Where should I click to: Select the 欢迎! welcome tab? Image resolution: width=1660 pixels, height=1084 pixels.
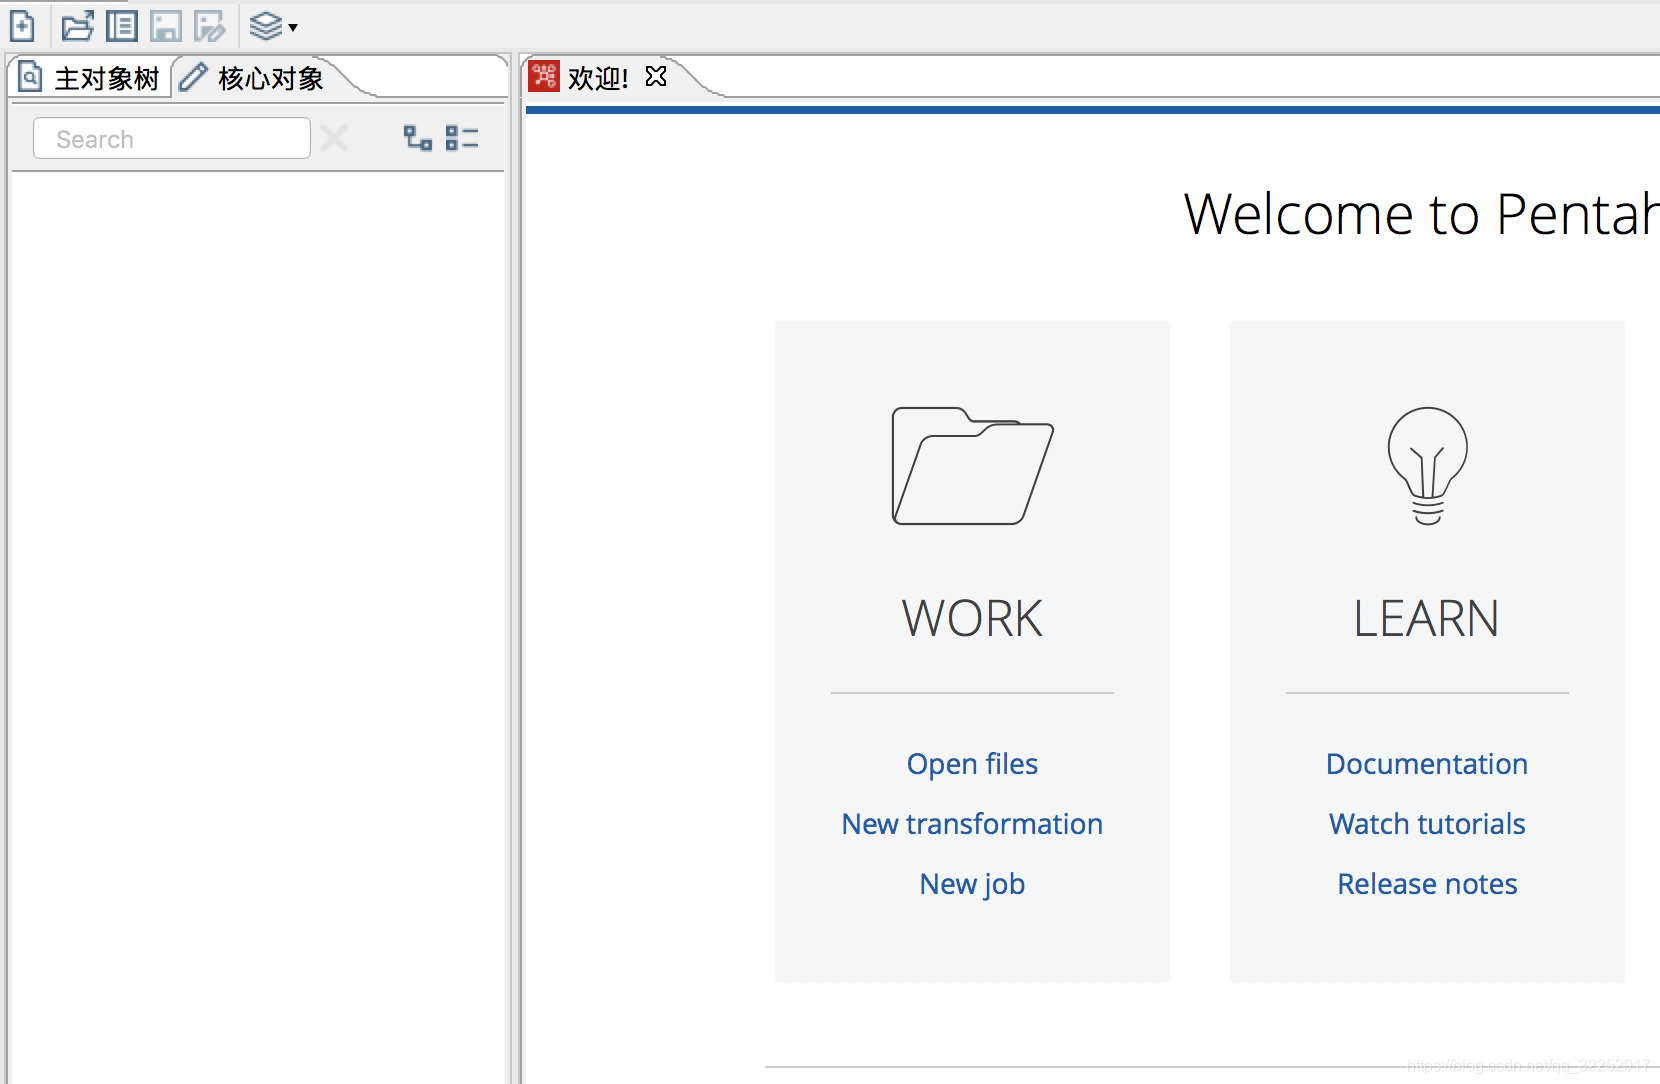click(598, 78)
